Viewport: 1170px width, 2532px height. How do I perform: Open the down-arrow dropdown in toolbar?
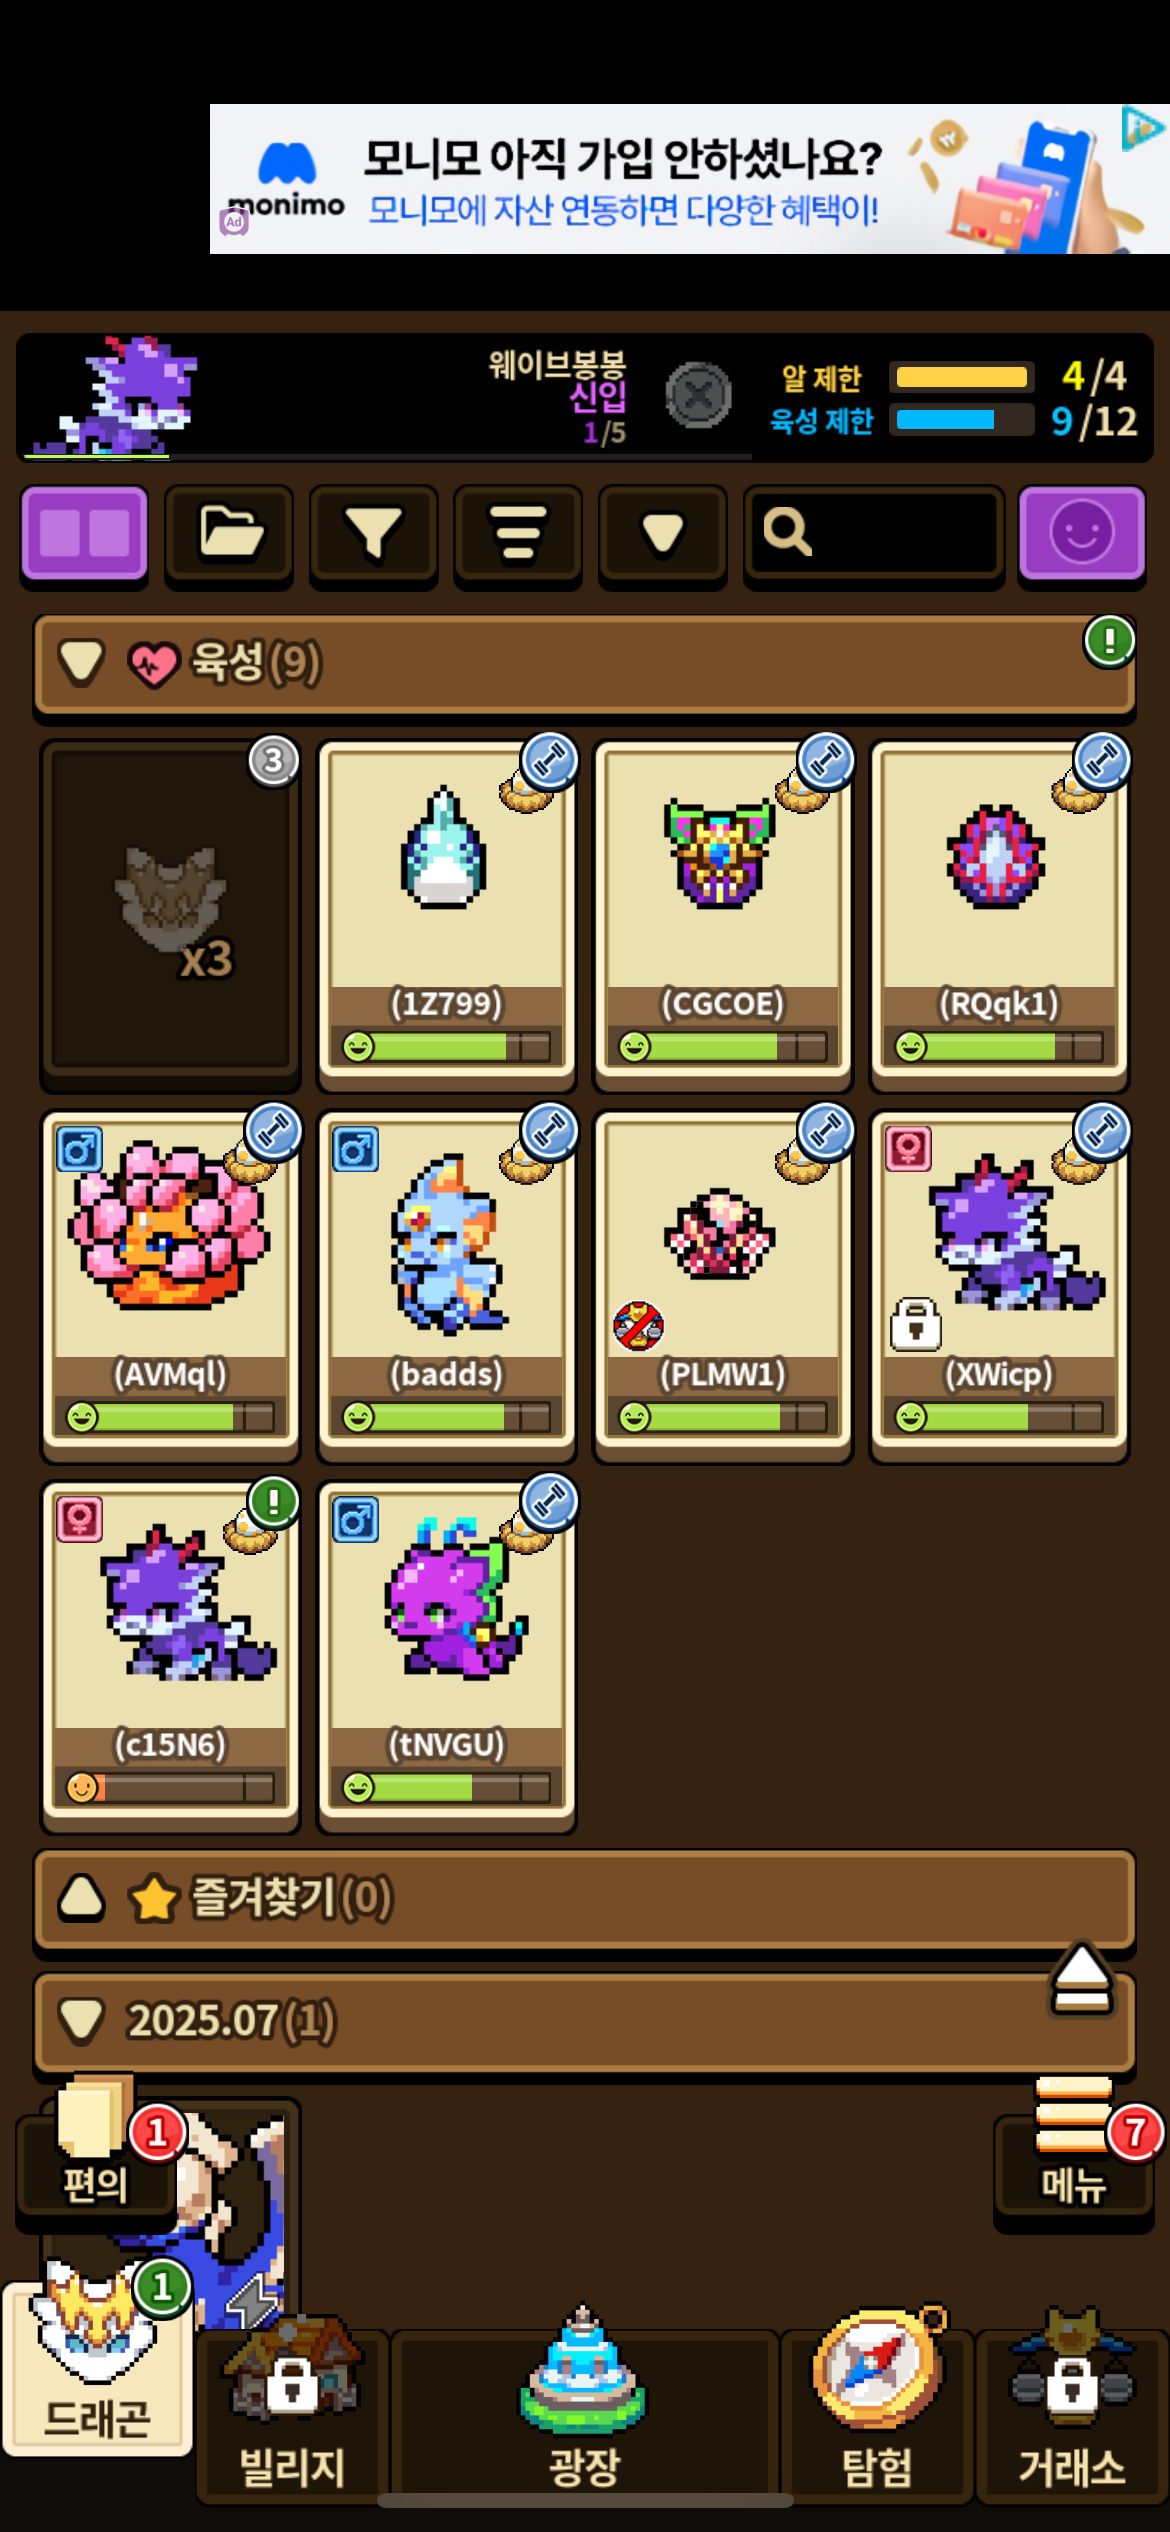coord(662,532)
